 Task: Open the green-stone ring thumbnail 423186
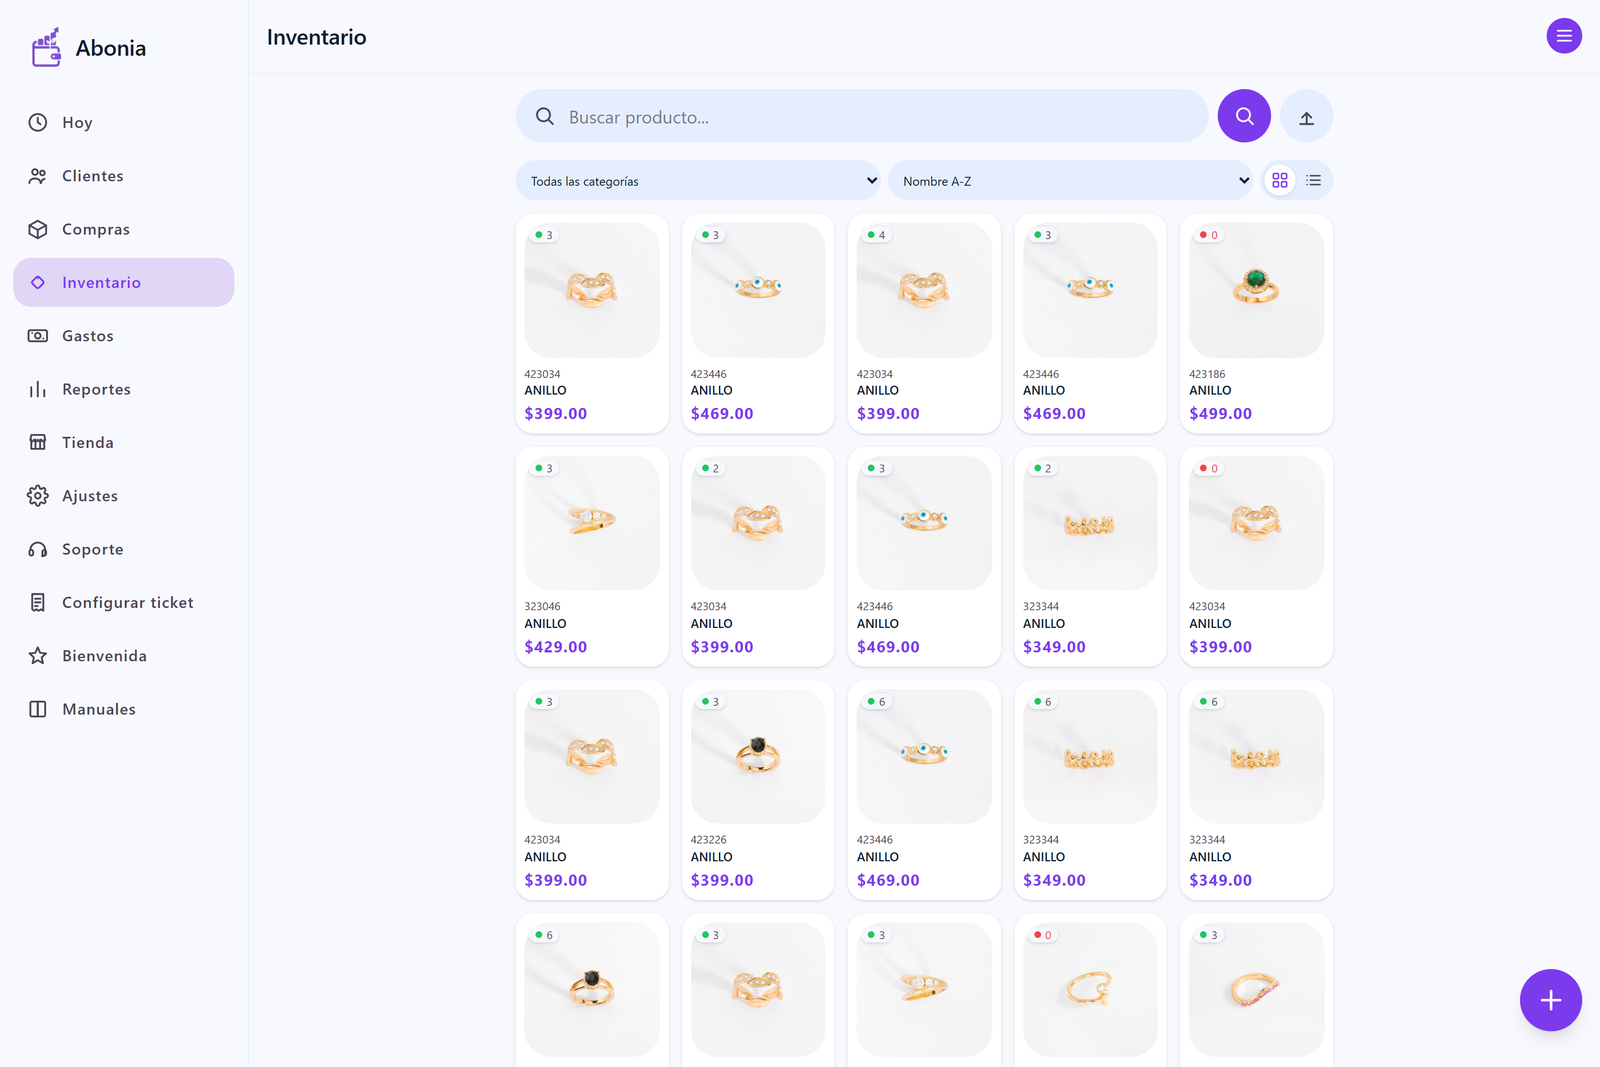(1256, 290)
